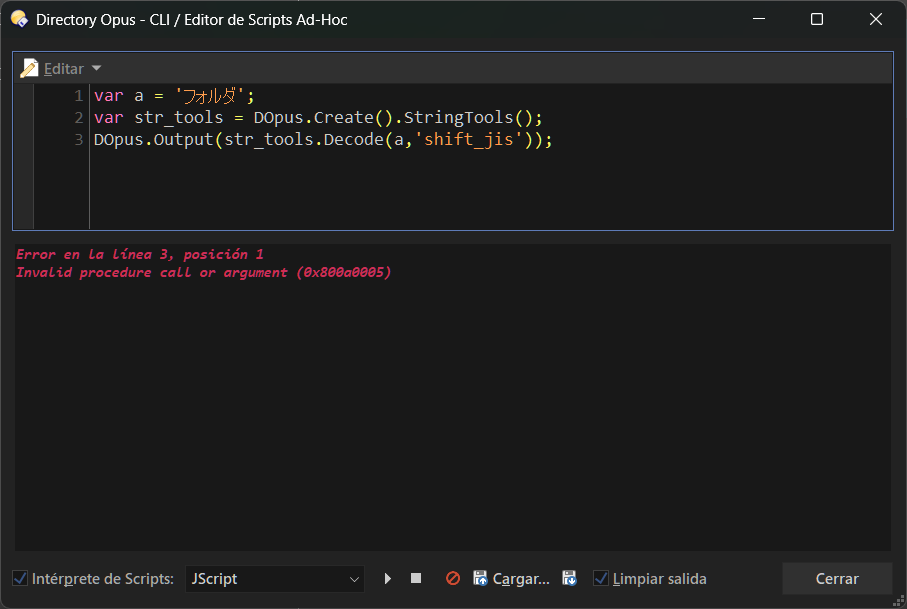Click the Editar pencil icon

(x=29, y=68)
